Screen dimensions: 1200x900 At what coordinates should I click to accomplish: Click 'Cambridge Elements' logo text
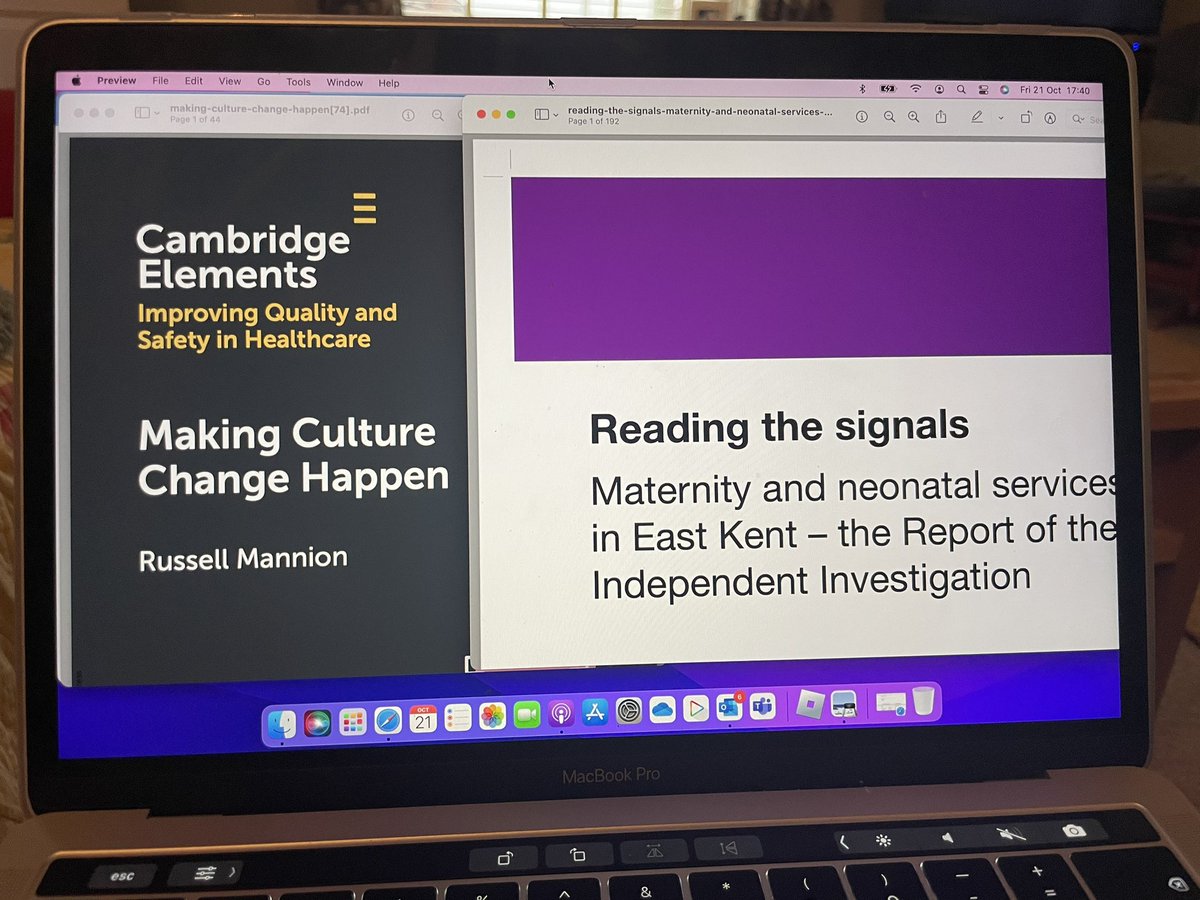[244, 256]
